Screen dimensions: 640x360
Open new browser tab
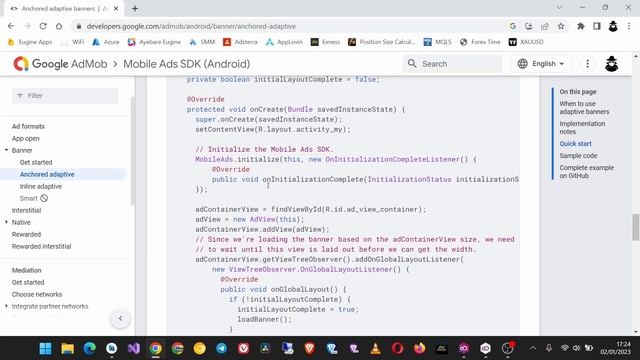click(x=135, y=8)
